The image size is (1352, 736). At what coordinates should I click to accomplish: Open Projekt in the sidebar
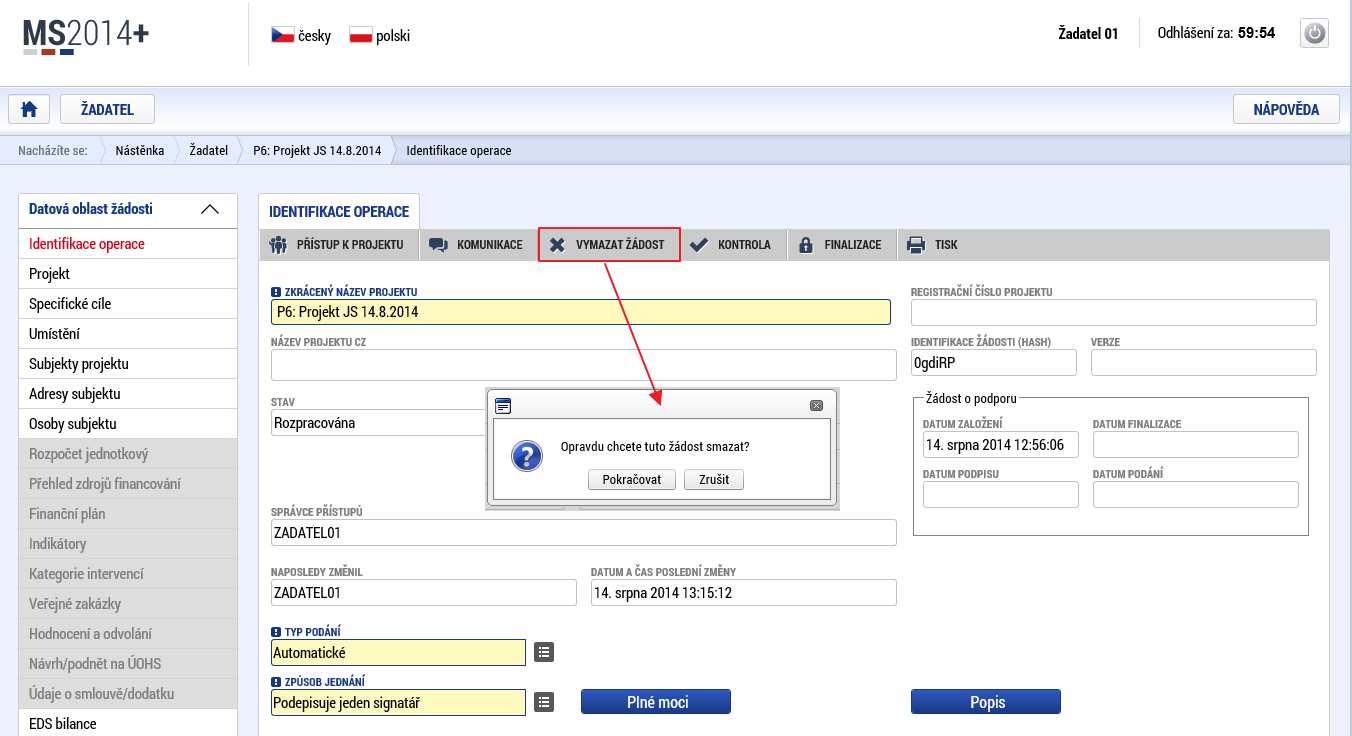pyautogui.click(x=128, y=274)
